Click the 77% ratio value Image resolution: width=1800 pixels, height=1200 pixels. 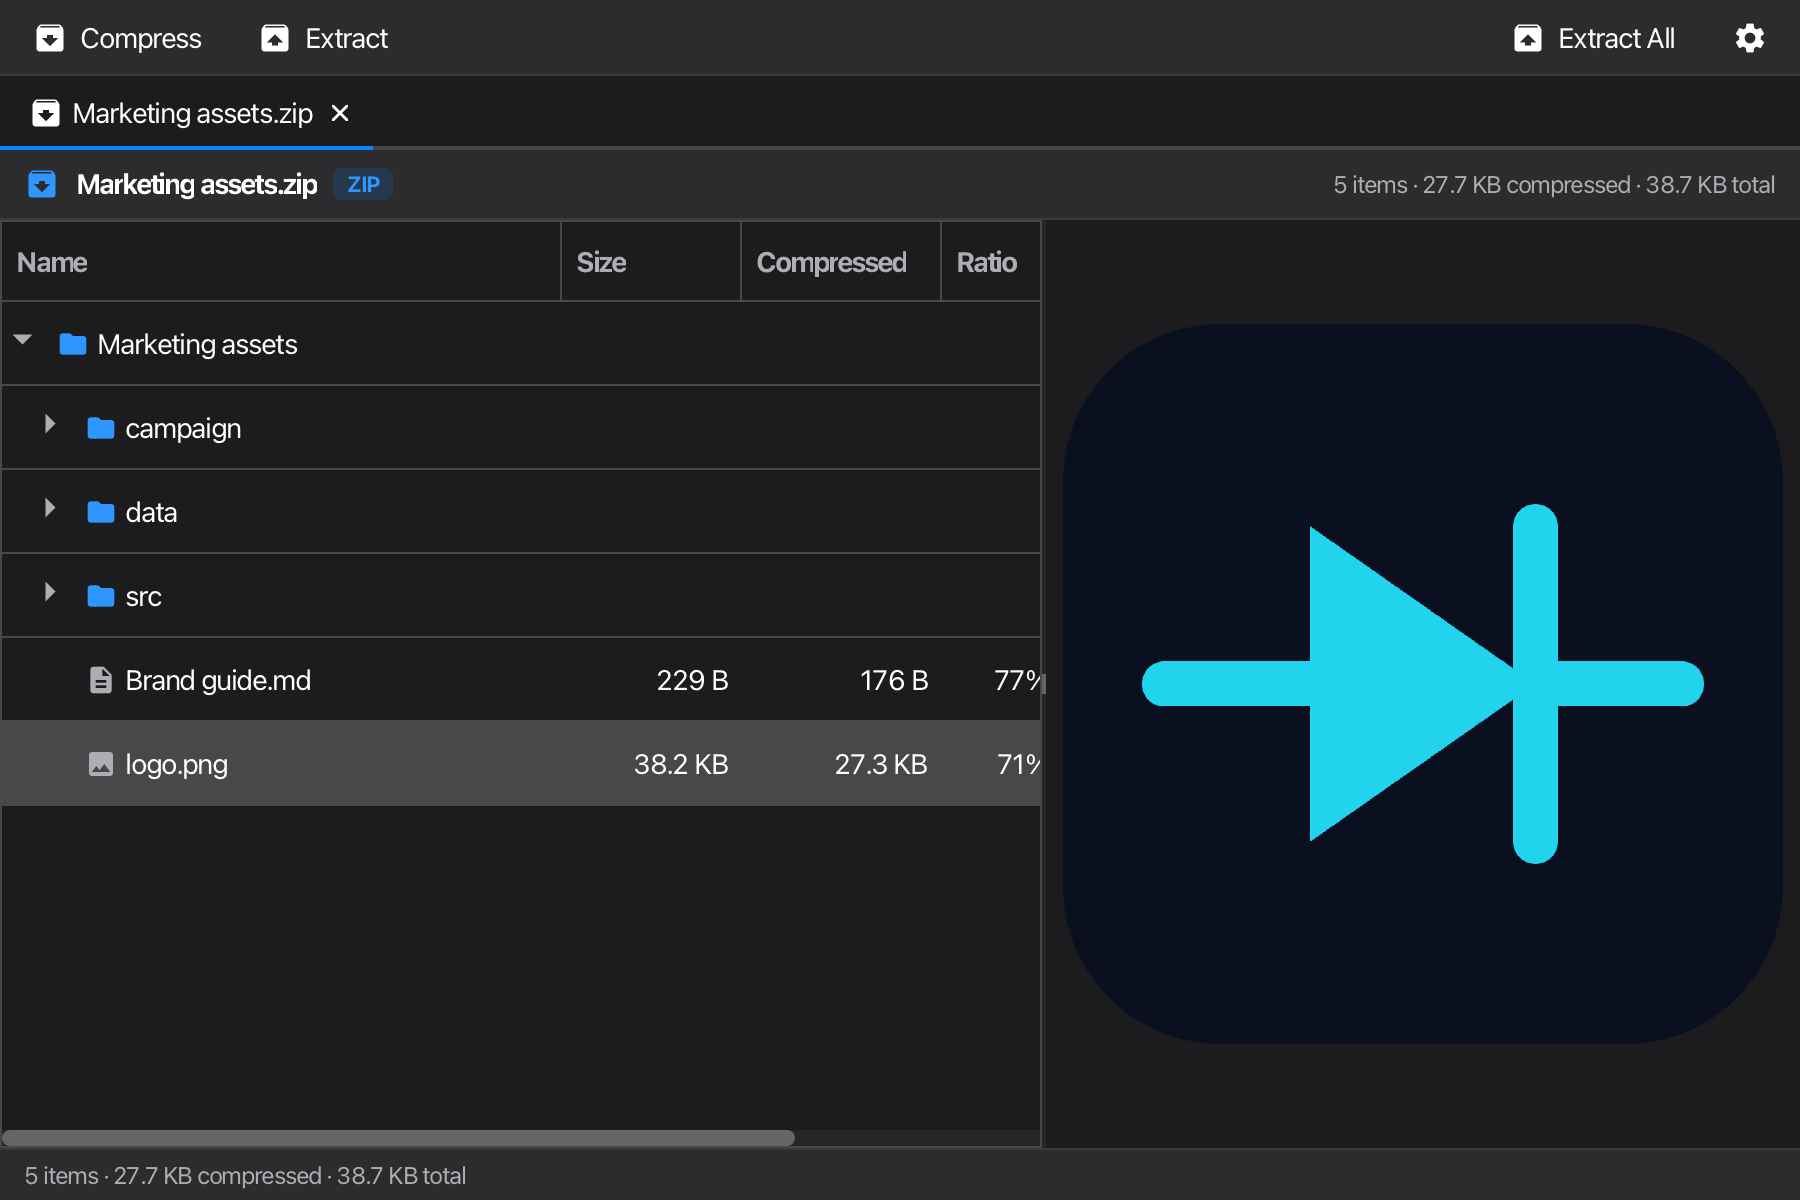[x=1017, y=680]
